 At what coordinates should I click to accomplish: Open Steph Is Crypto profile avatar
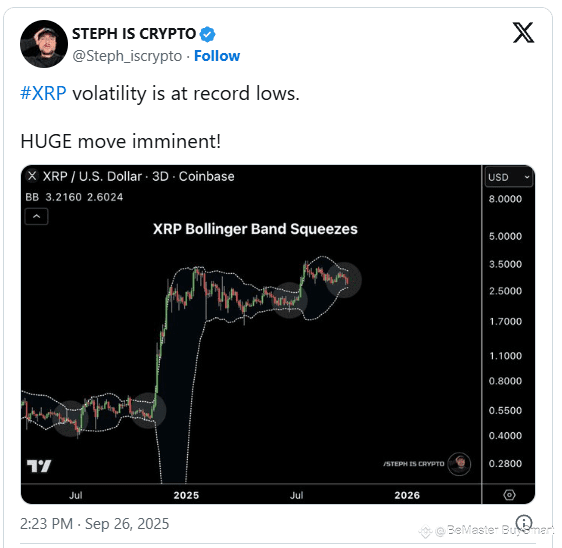[x=44, y=44]
